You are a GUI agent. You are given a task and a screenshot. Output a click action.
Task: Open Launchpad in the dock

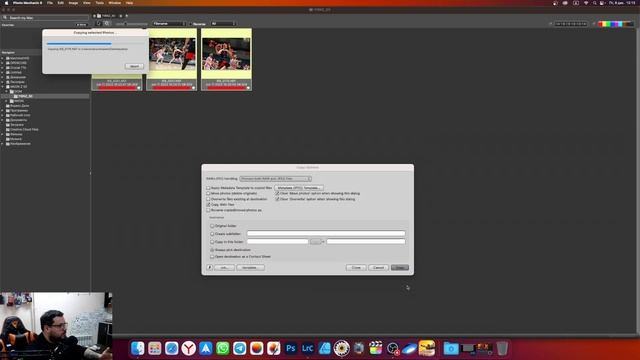(155, 348)
